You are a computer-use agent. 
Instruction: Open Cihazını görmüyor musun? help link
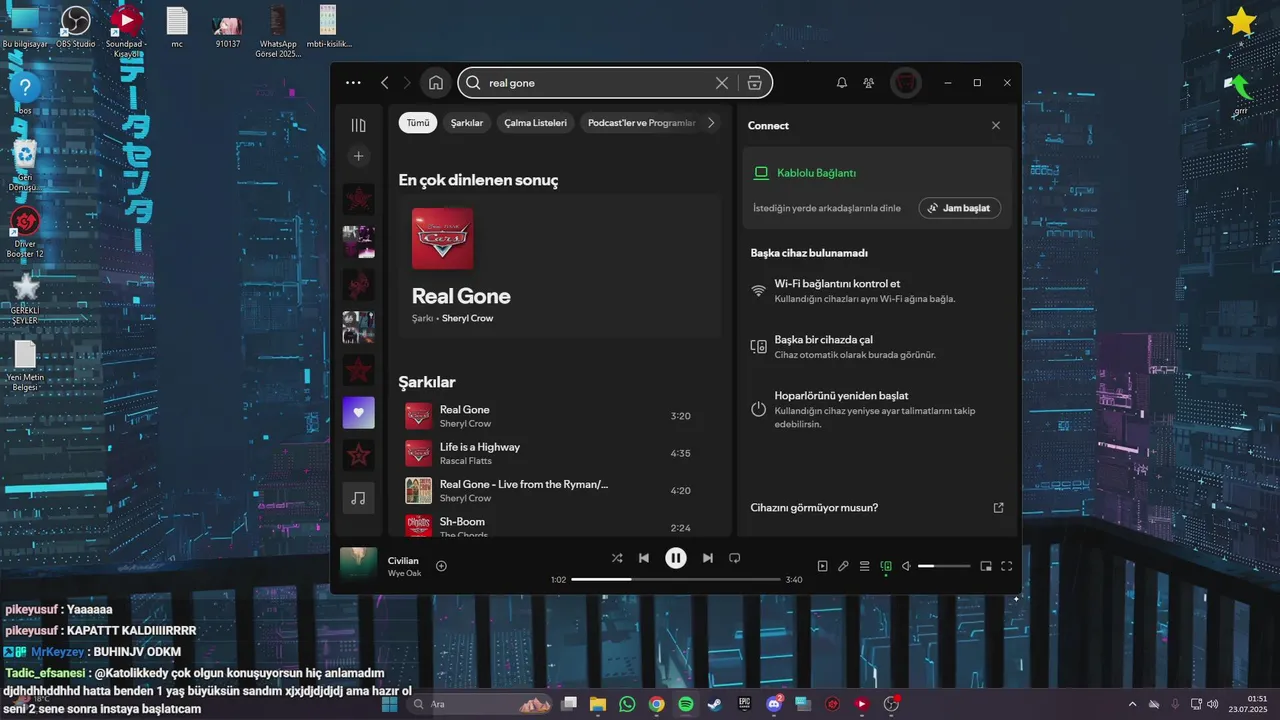814,508
